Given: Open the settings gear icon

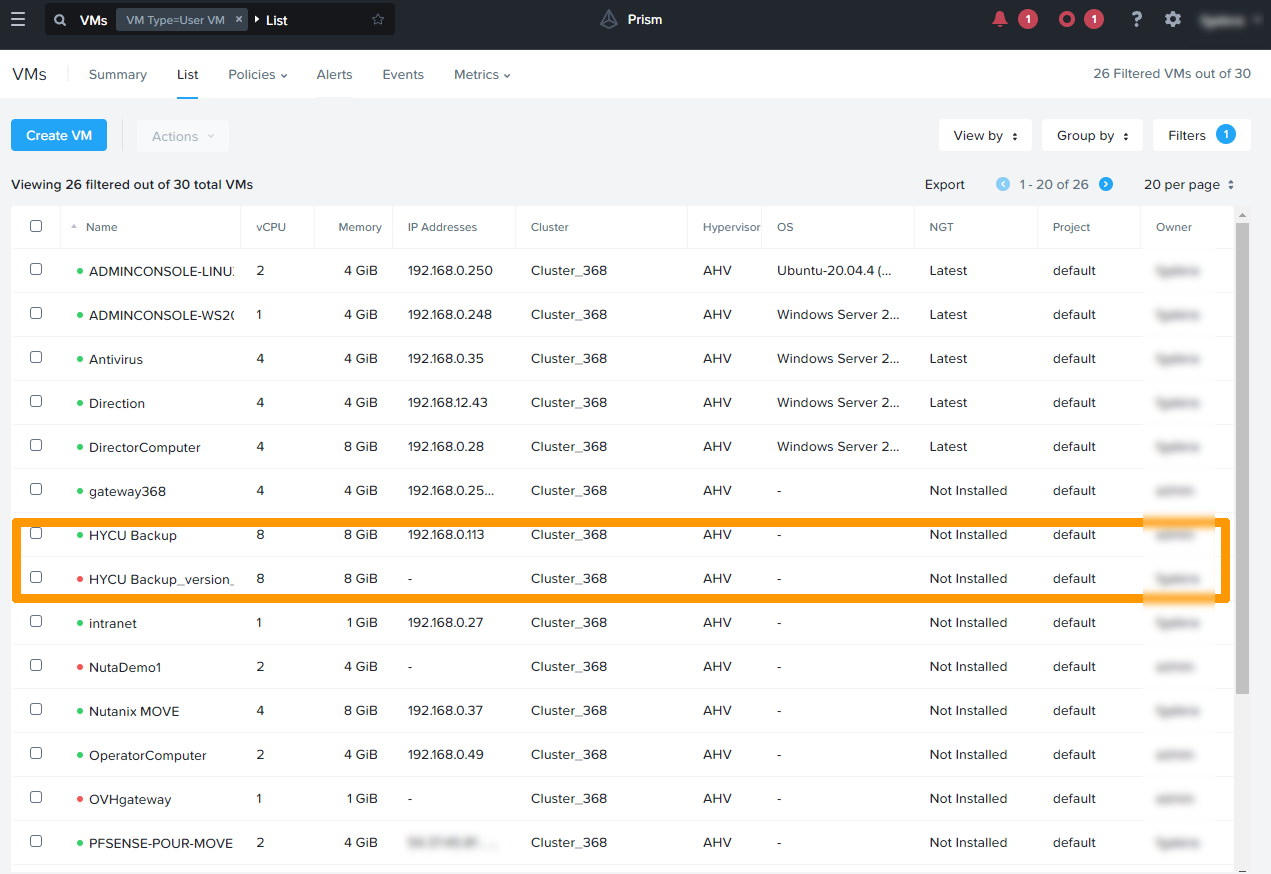Looking at the screenshot, I should tap(1173, 19).
